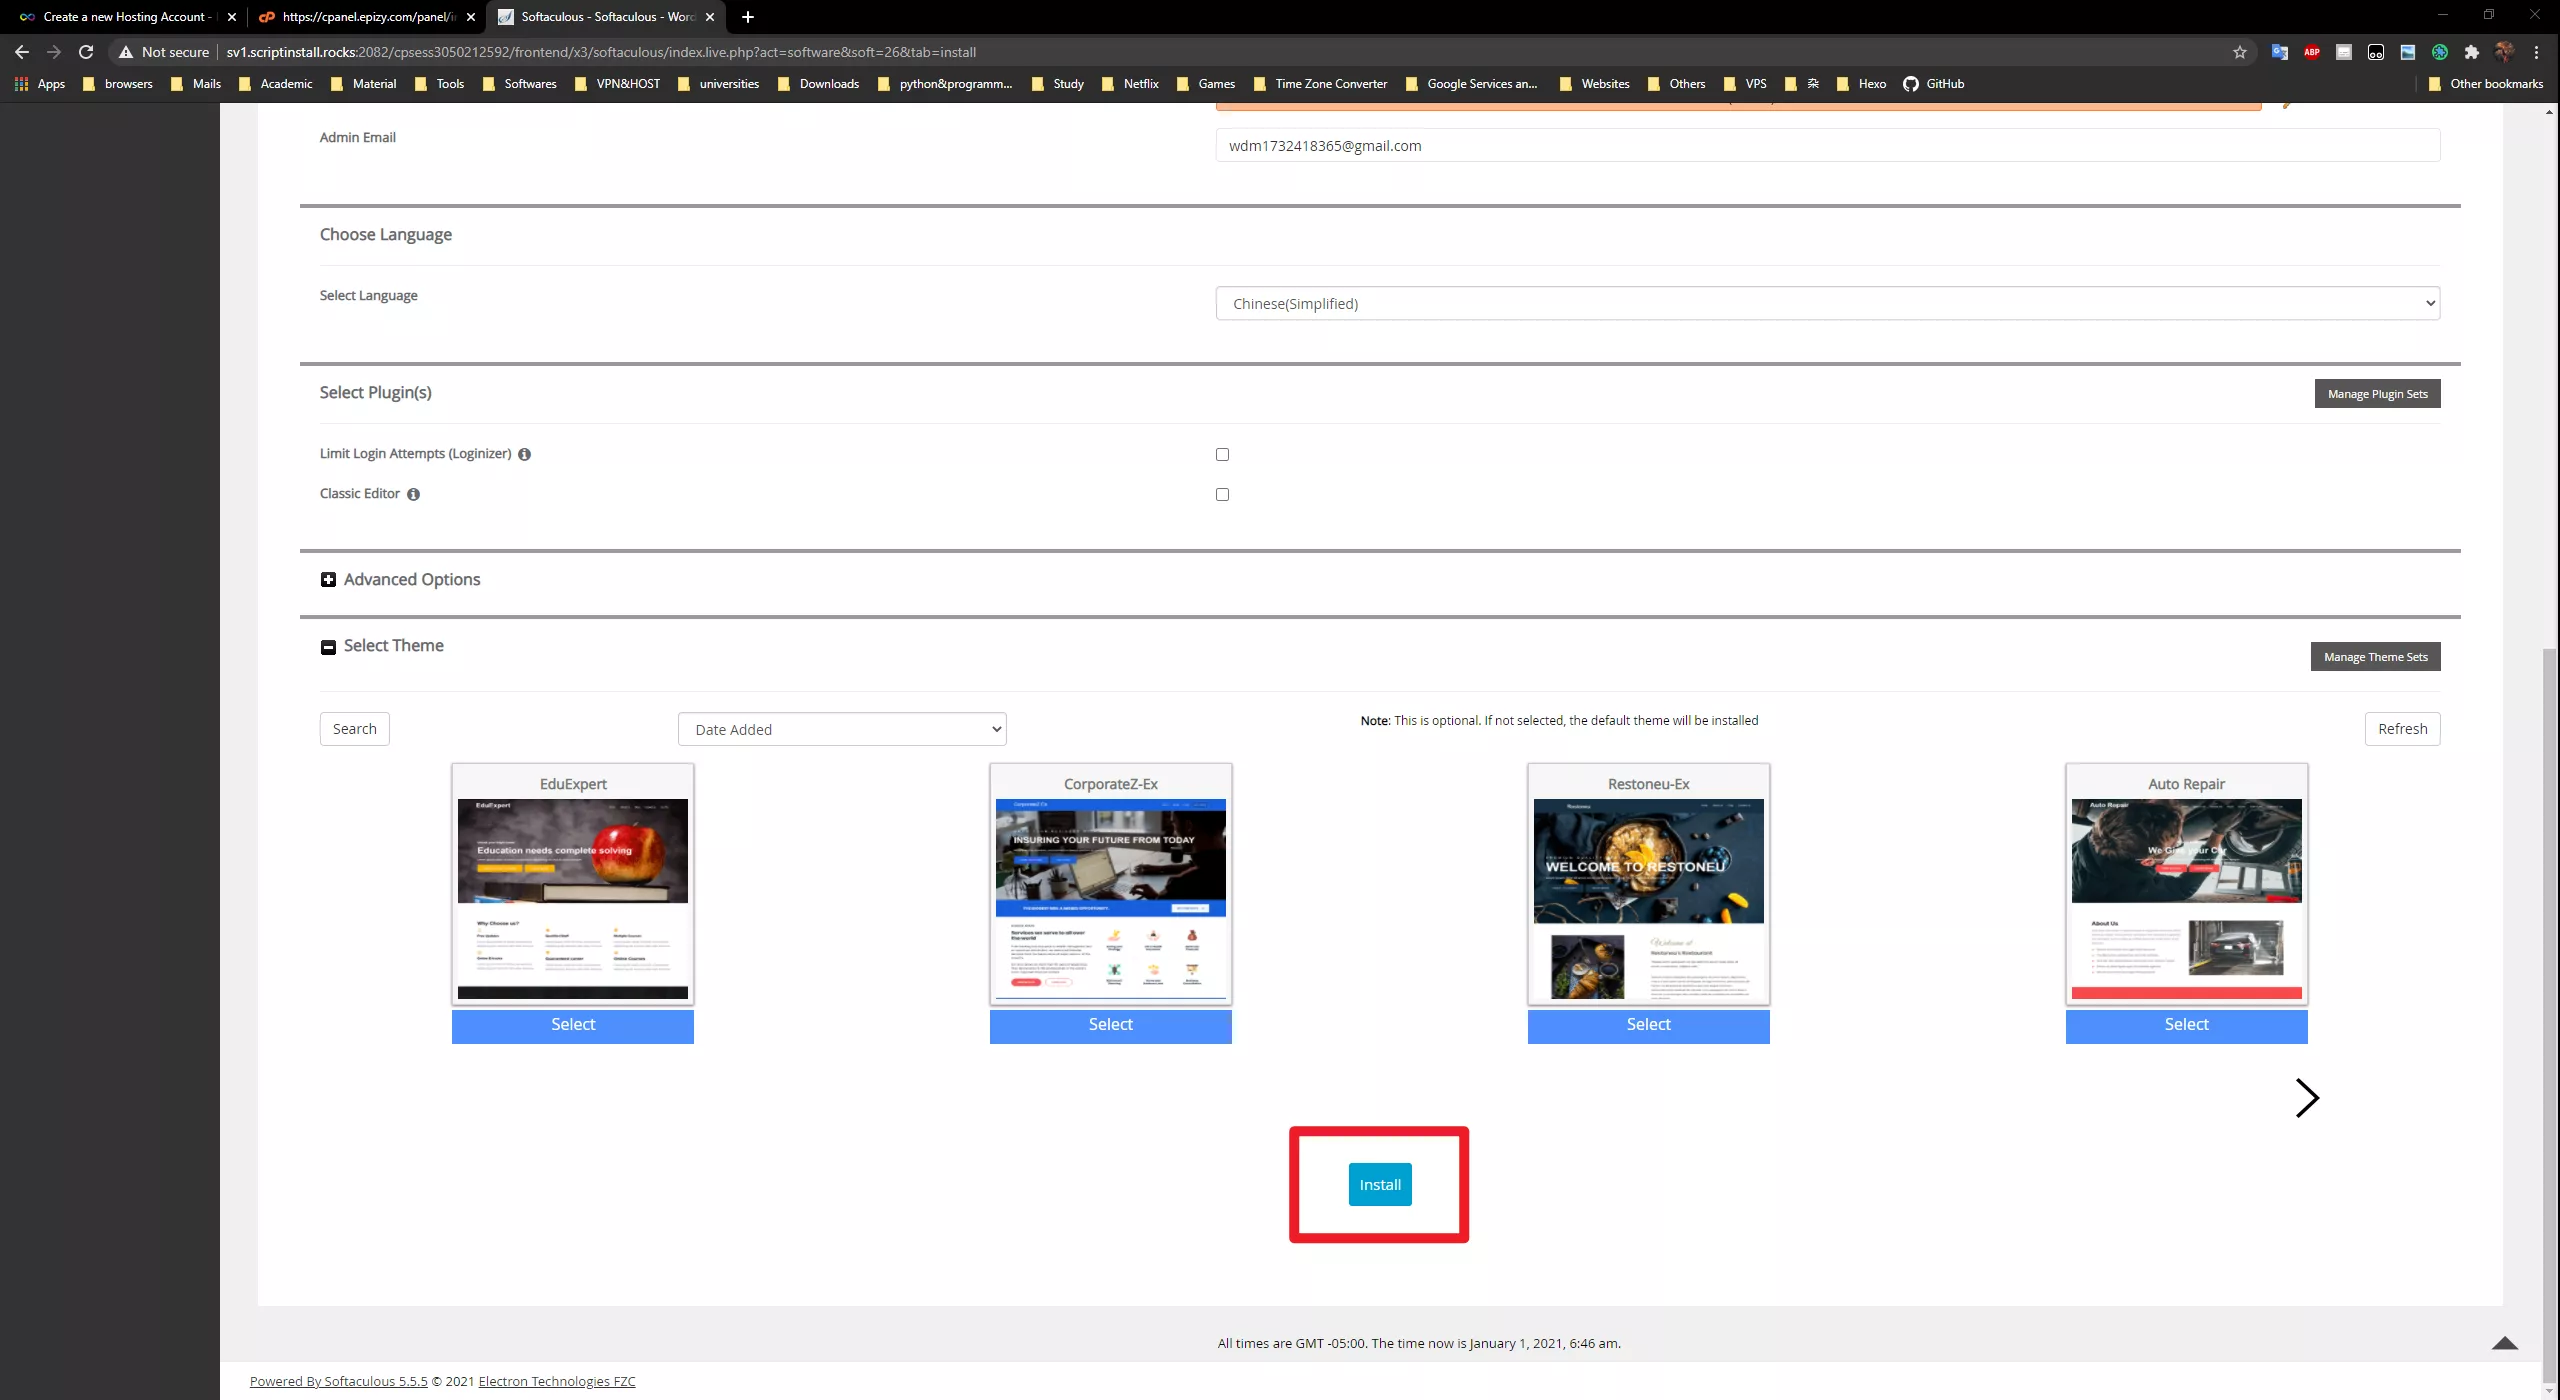Click the Loginizer info icon

pos(524,454)
